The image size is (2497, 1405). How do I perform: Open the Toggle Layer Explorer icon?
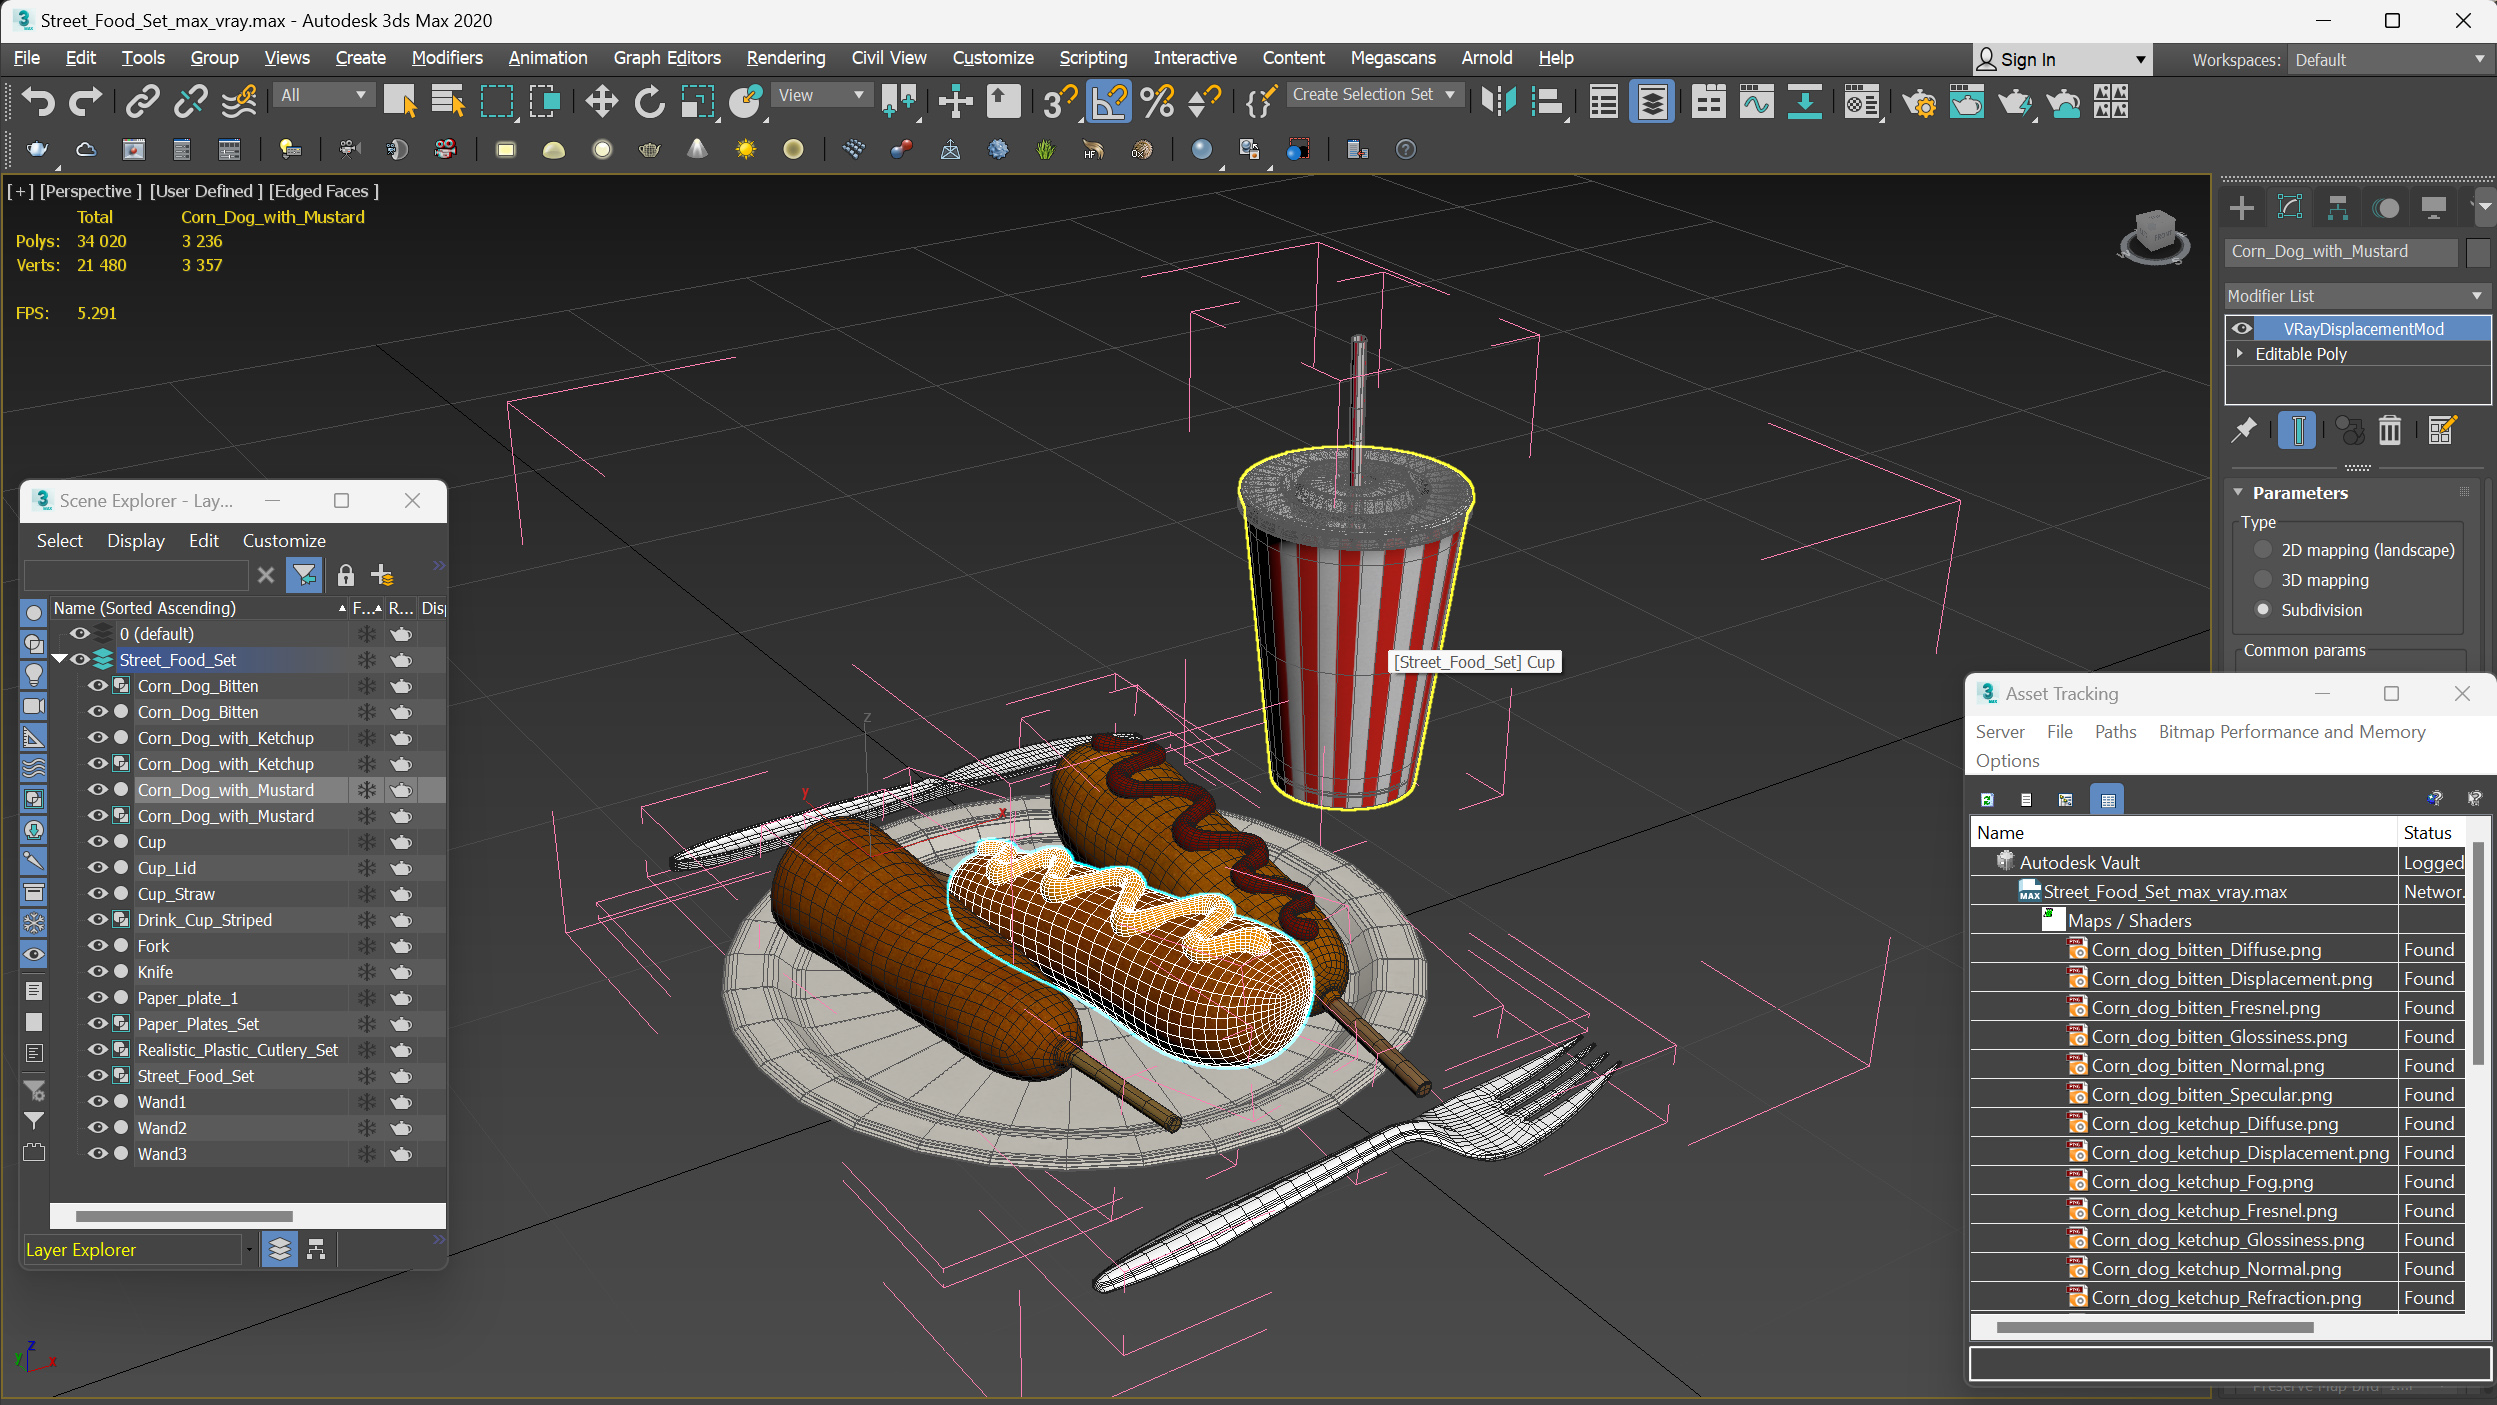(x=1652, y=101)
